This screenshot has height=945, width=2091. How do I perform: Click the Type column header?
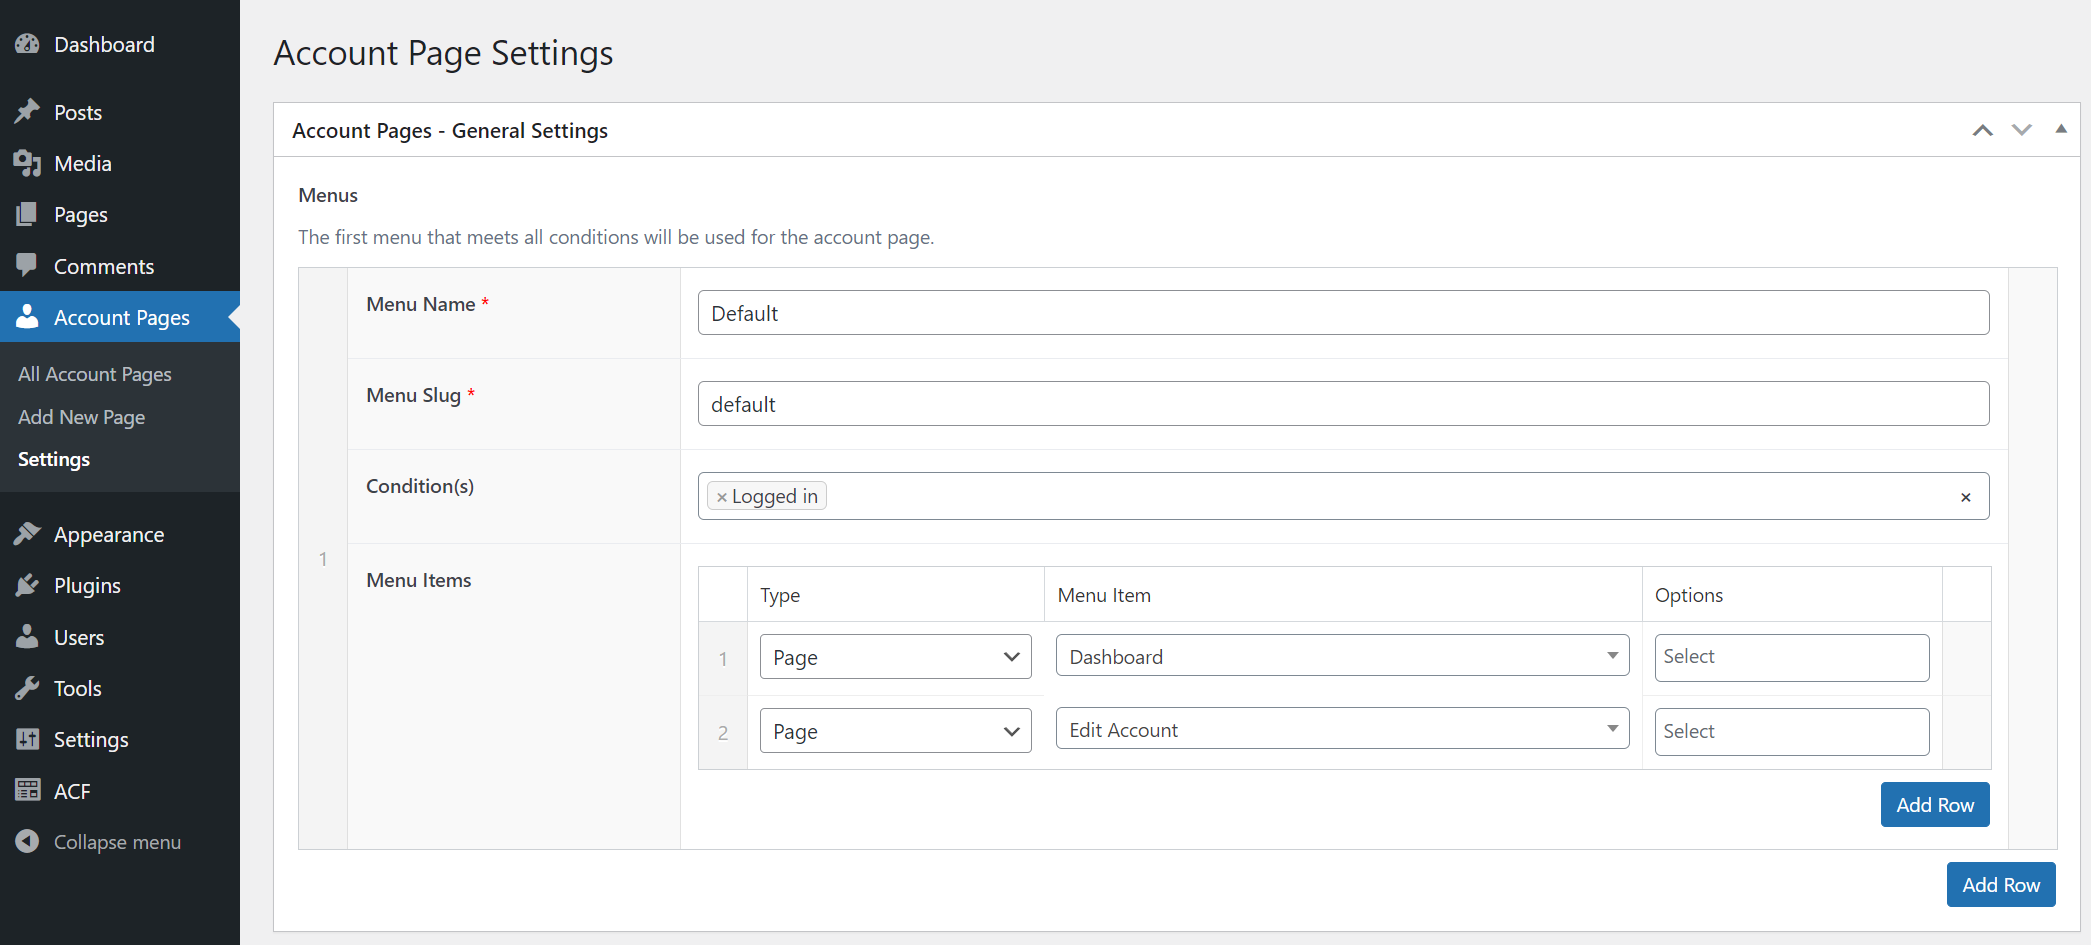pos(780,595)
